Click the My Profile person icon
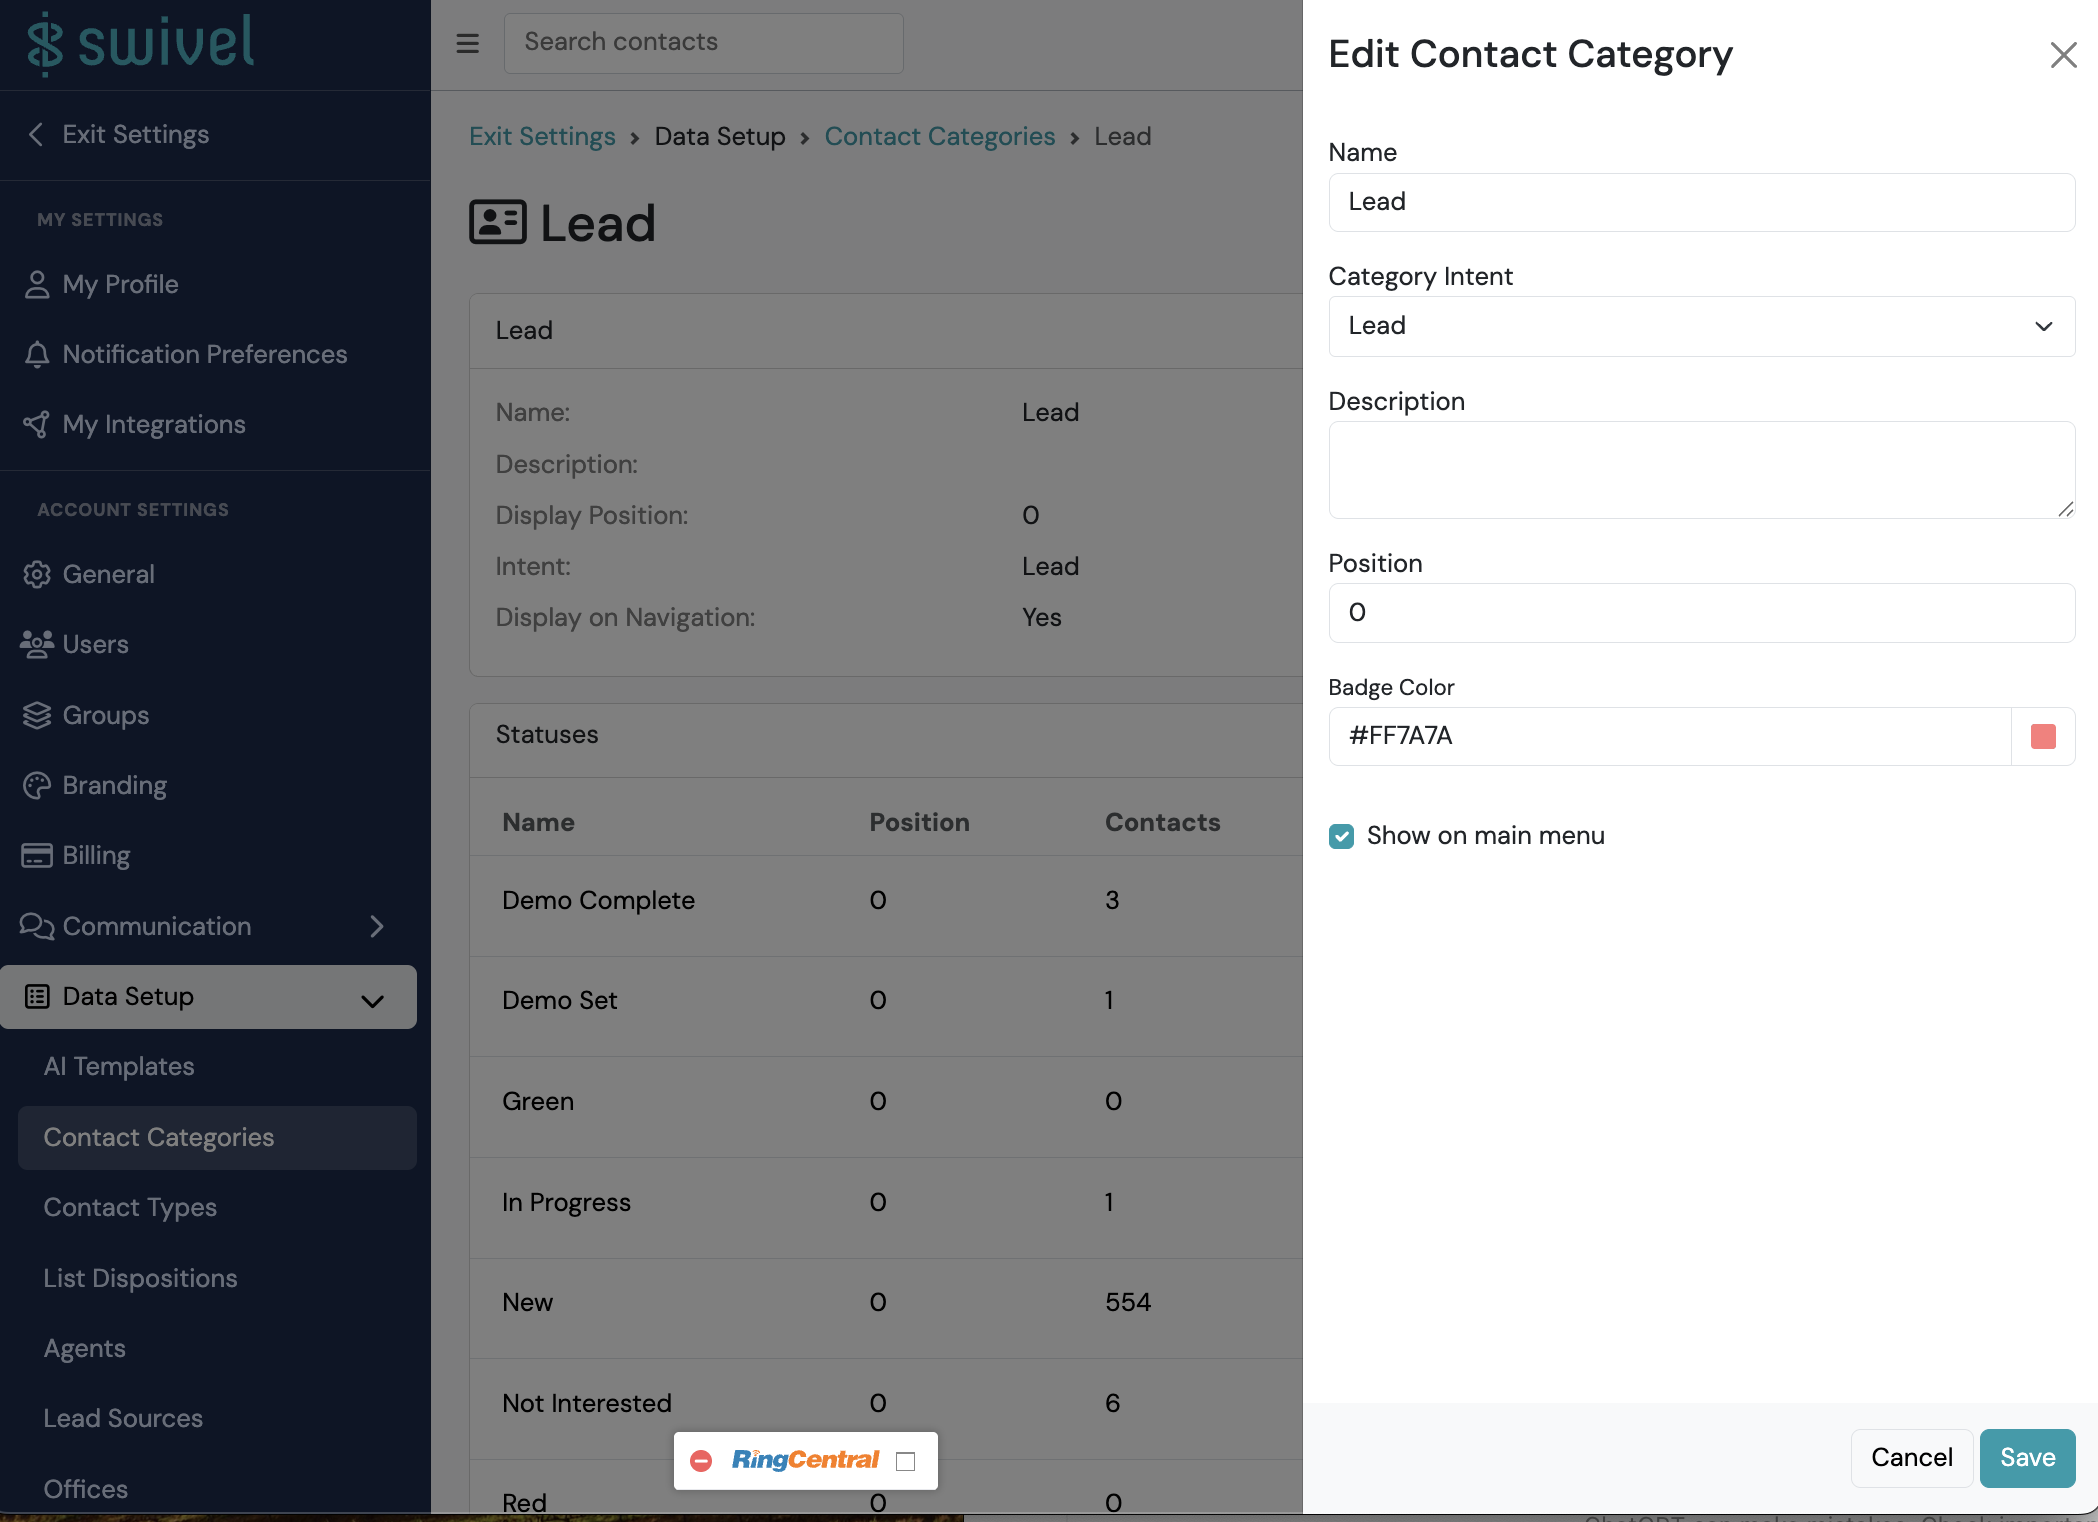The height and width of the screenshot is (1522, 2098). pyautogui.click(x=37, y=285)
